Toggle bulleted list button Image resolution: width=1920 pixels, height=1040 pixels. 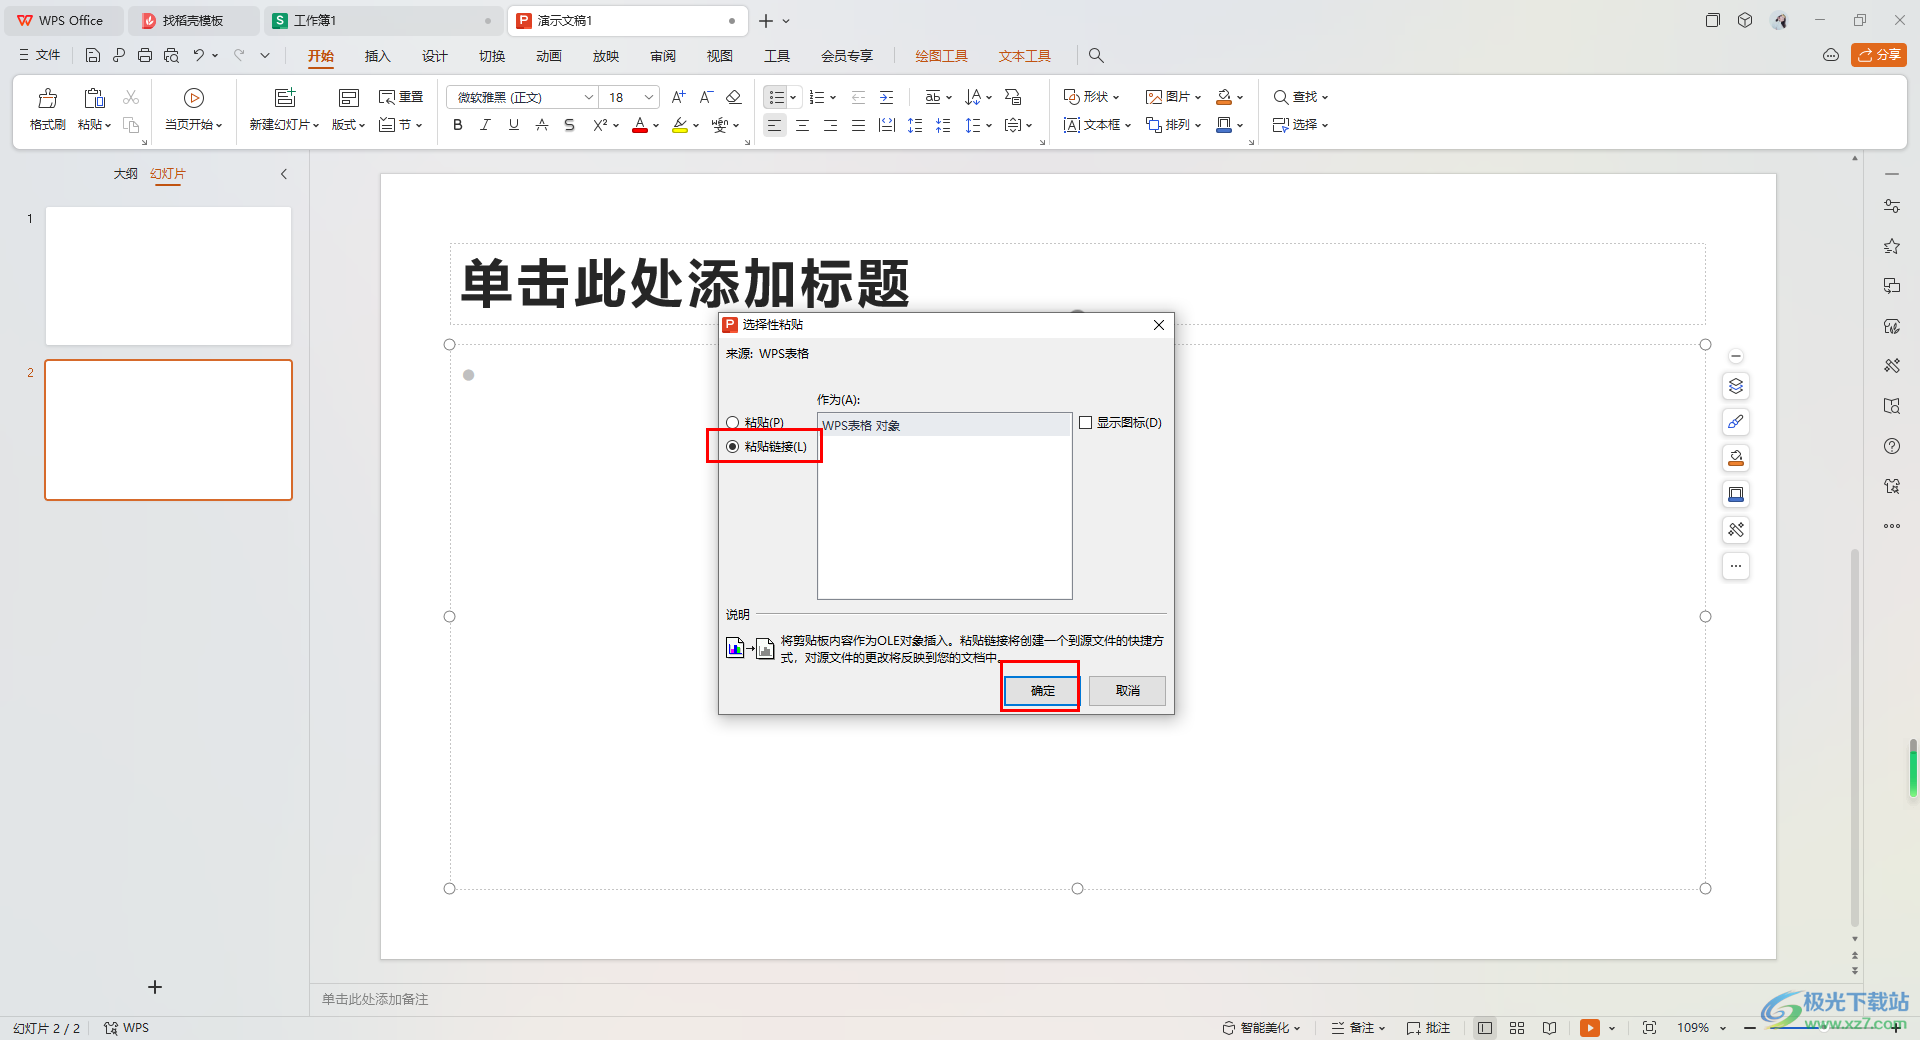point(776,97)
